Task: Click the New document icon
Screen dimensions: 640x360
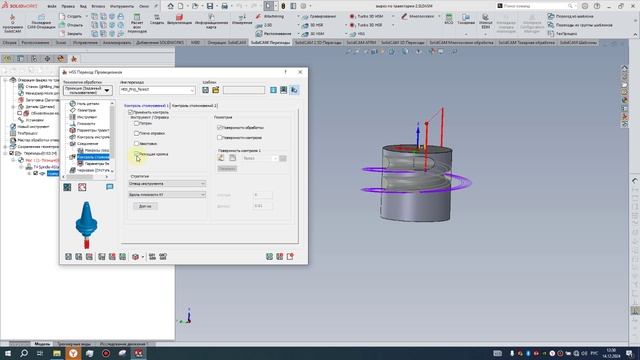Action: click(x=180, y=6)
